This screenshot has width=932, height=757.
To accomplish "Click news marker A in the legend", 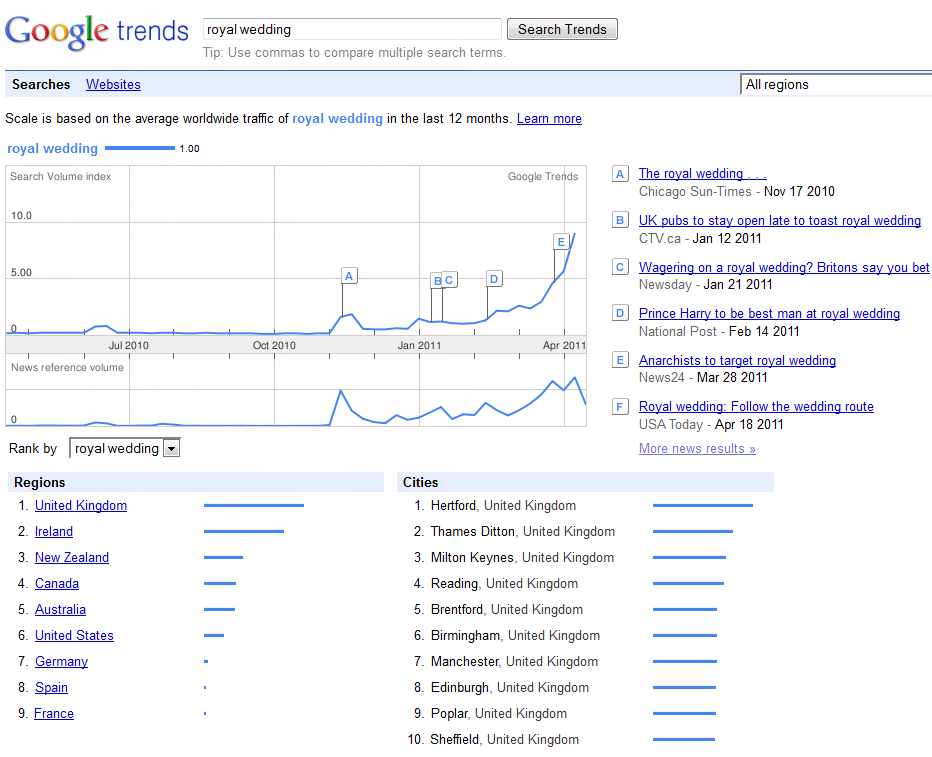I will tap(620, 174).
